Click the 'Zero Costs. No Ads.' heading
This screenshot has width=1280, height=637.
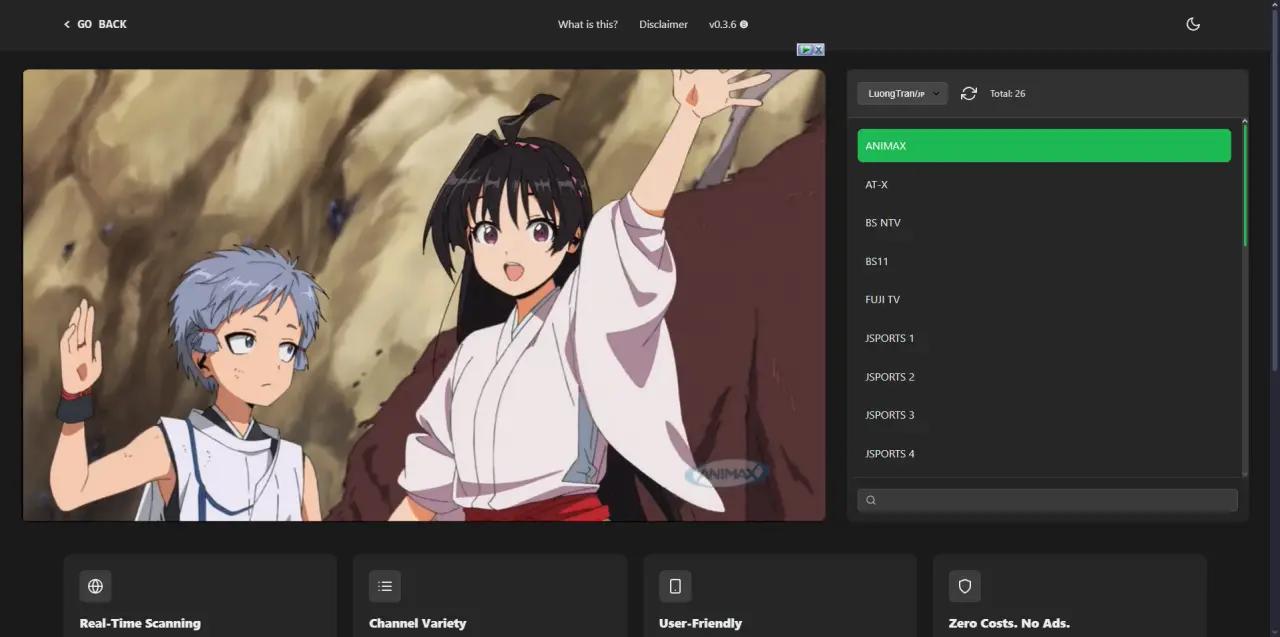coord(1009,623)
